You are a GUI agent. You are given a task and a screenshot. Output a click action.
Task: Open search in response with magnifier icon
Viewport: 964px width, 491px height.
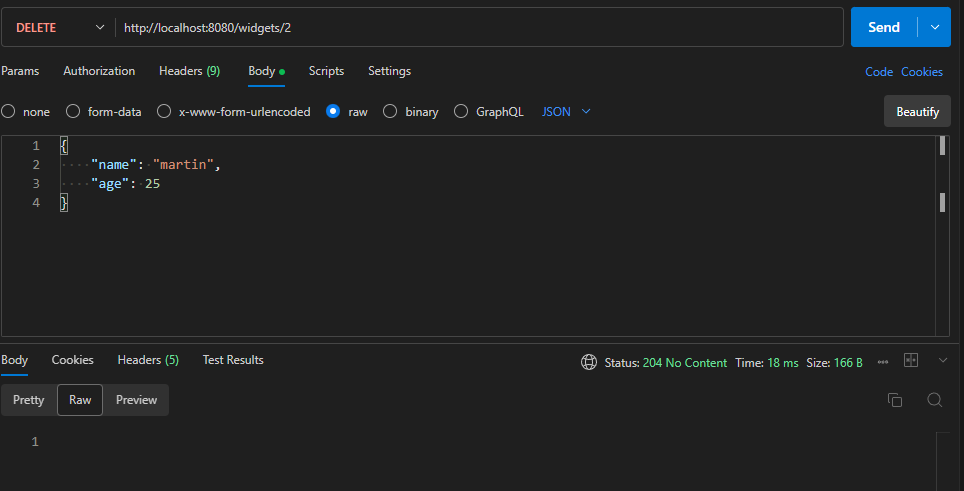934,400
